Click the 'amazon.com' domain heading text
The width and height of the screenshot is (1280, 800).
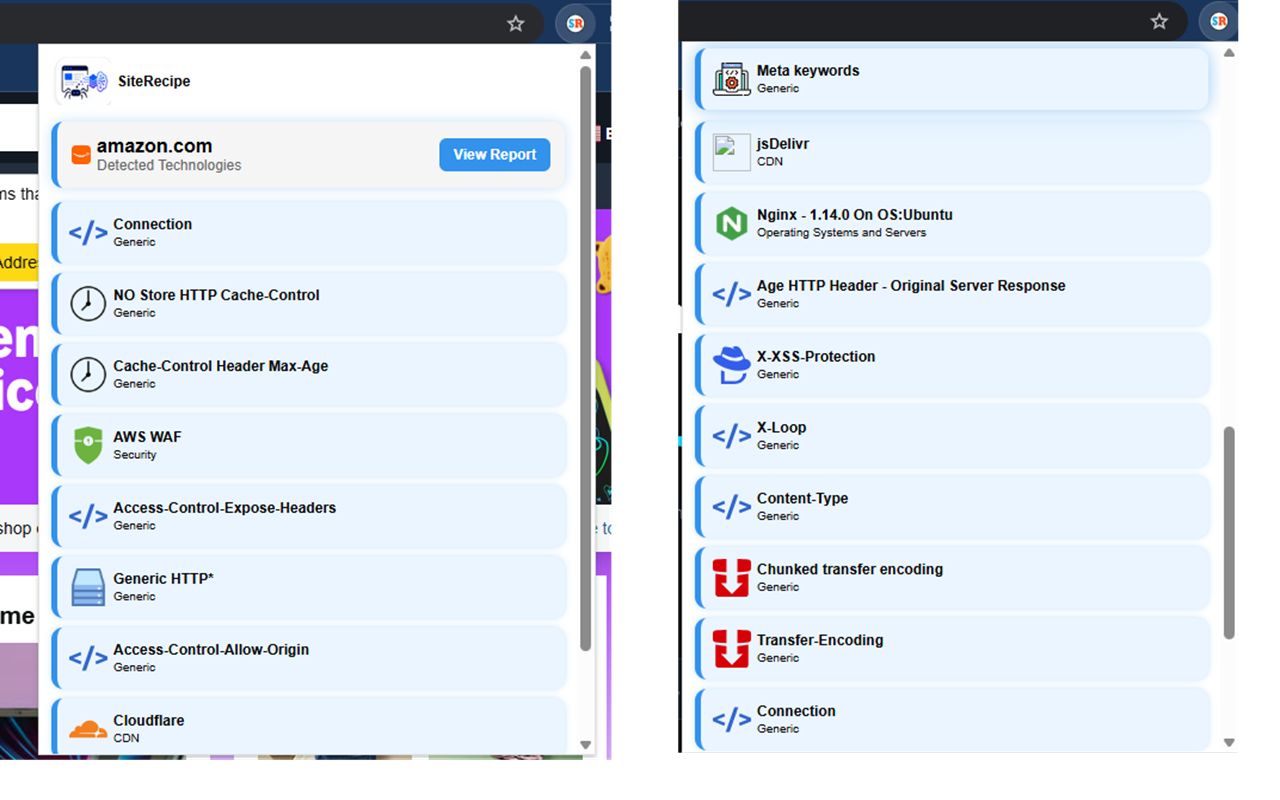[155, 146]
